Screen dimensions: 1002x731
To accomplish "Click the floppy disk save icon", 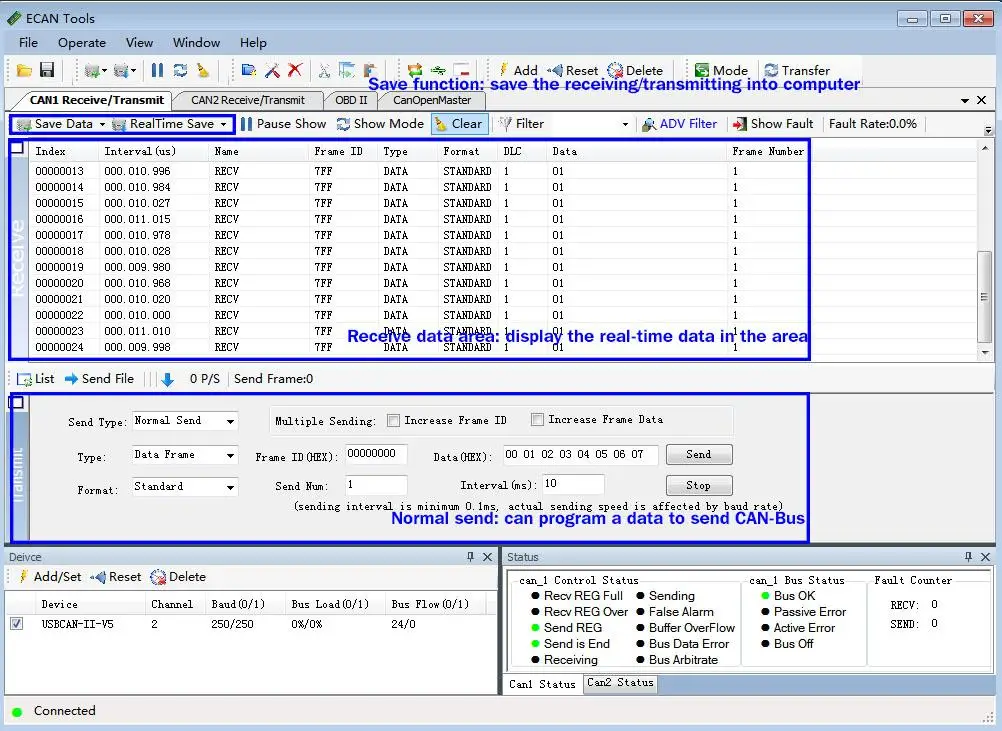I will [47, 70].
